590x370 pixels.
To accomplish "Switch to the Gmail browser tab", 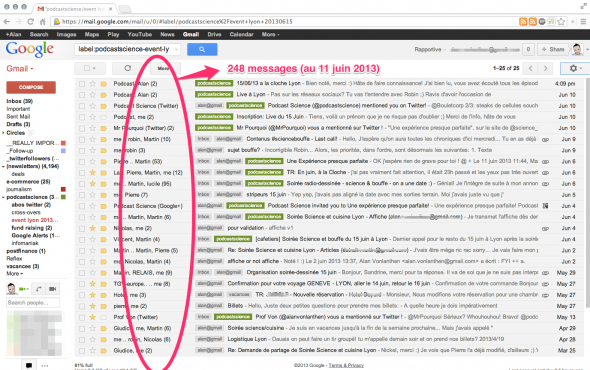I will point(75,8).
